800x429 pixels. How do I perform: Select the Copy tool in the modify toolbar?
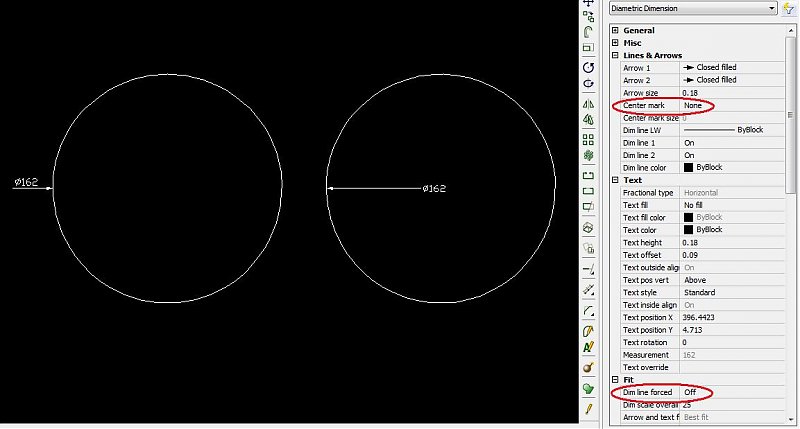(x=588, y=17)
